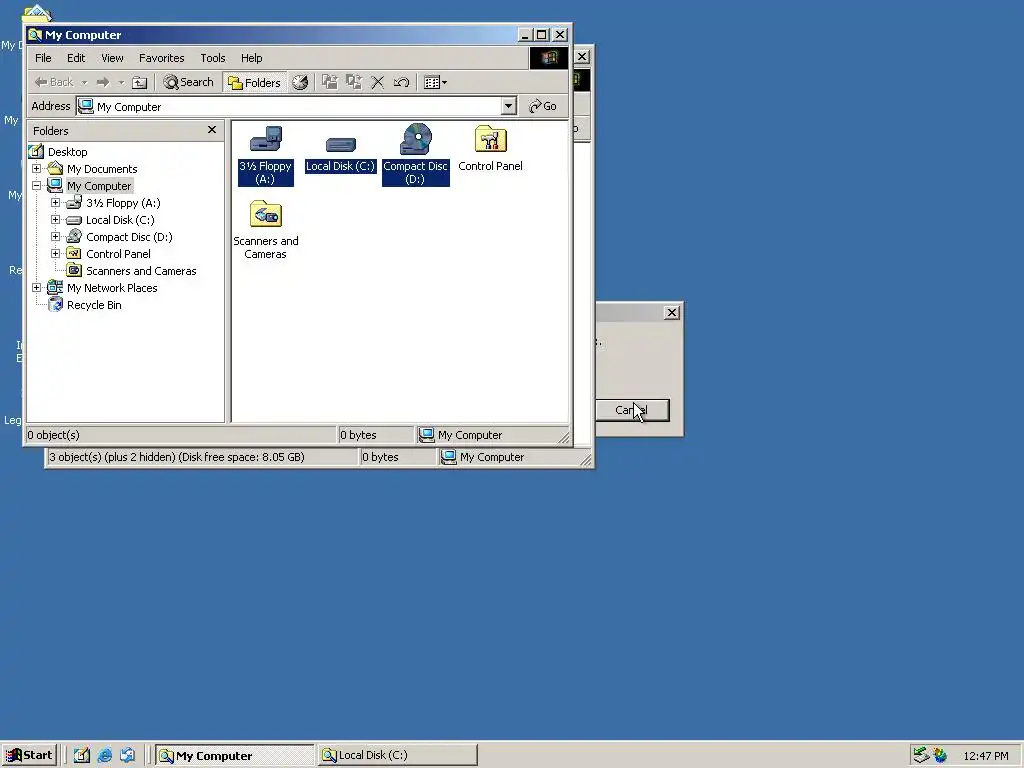Screen dimensions: 1024x768
Task: Open the Tools menu
Action: pos(212,58)
